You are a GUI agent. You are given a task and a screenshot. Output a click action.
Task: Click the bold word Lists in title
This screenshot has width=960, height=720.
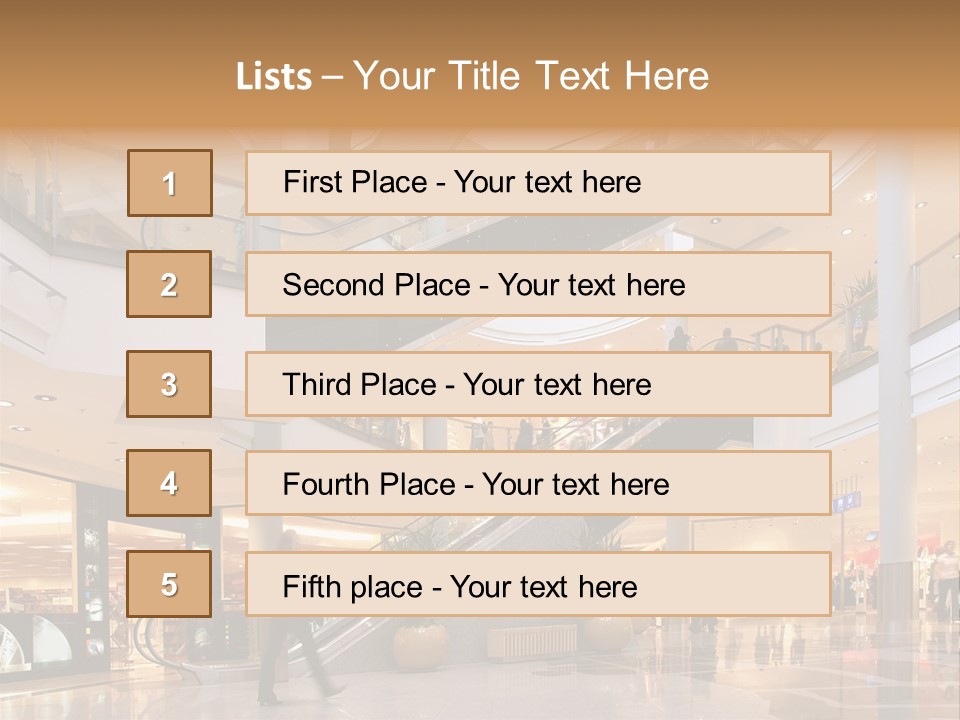274,77
